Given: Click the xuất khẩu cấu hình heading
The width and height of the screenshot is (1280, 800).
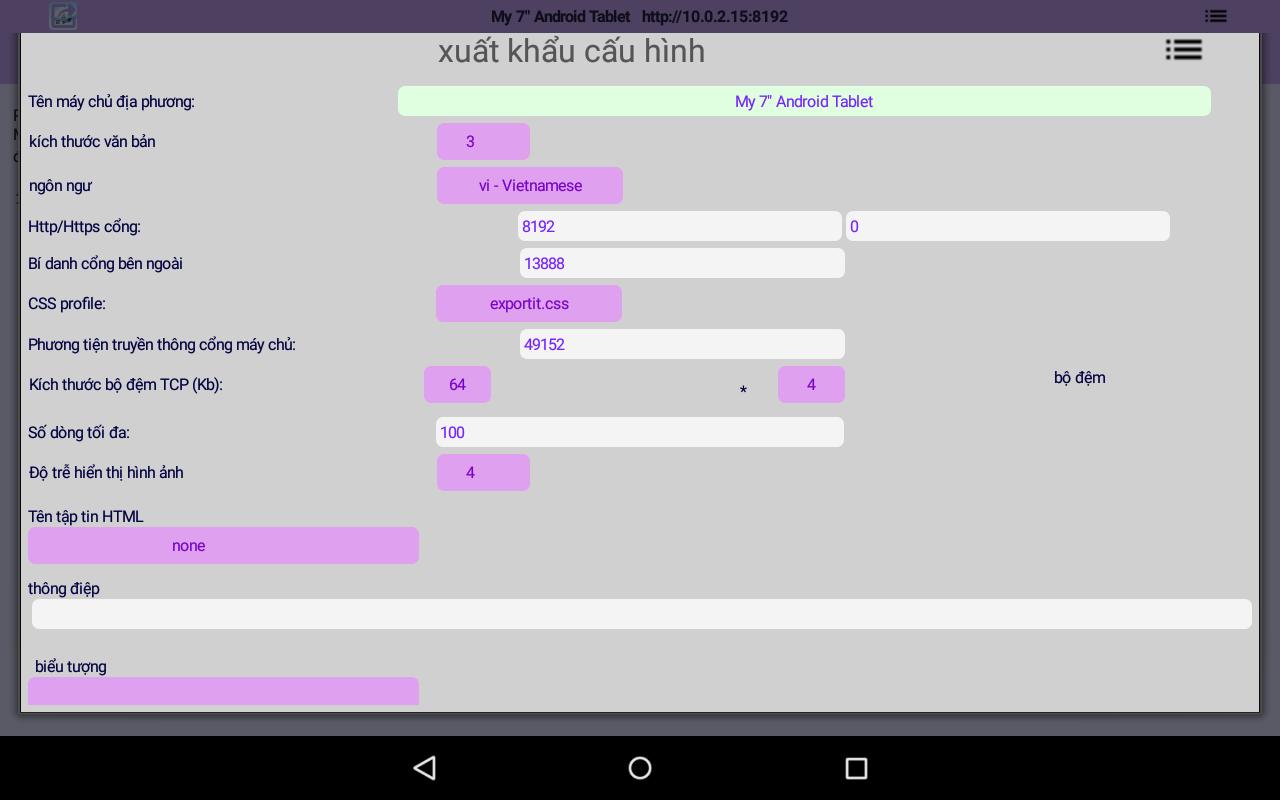Looking at the screenshot, I should coord(571,51).
